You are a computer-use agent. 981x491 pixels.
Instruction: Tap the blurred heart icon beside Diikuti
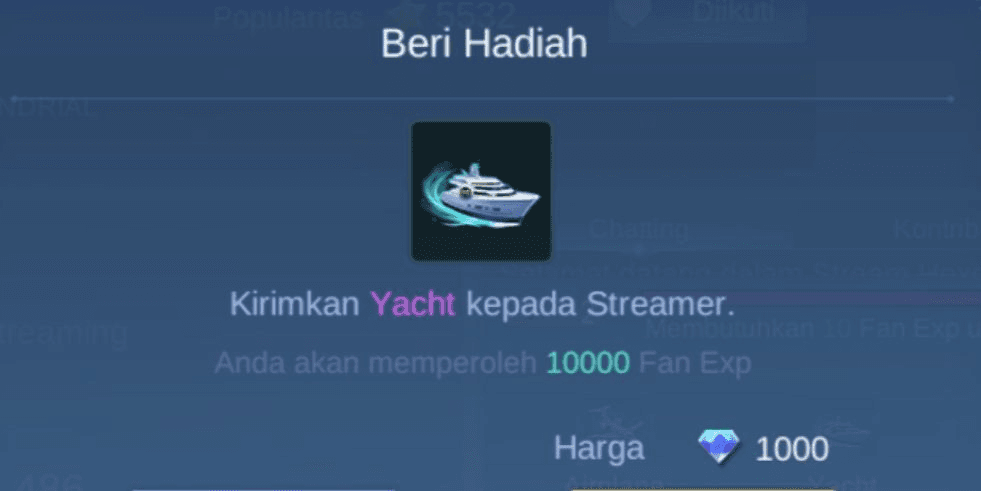pyautogui.click(x=631, y=11)
